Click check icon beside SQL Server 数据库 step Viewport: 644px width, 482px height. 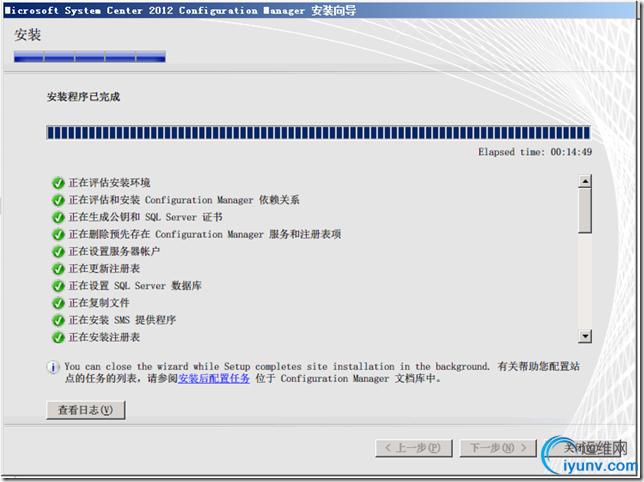(x=58, y=286)
